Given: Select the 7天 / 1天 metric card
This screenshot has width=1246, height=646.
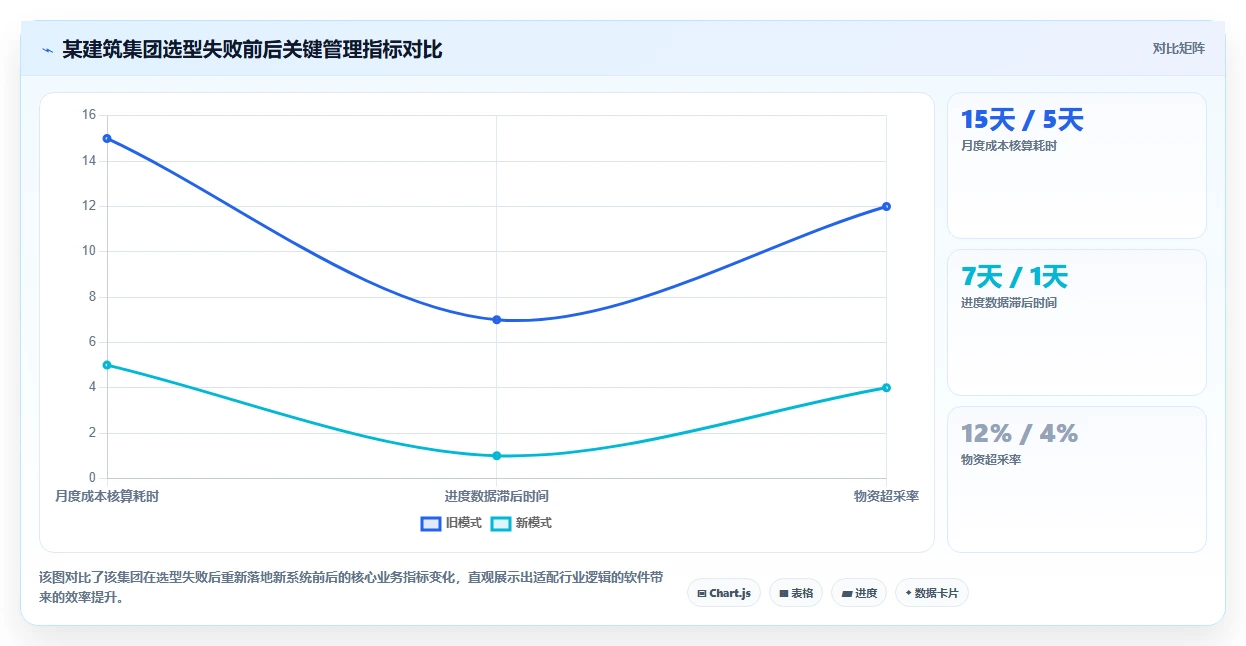Looking at the screenshot, I should (x=1077, y=322).
